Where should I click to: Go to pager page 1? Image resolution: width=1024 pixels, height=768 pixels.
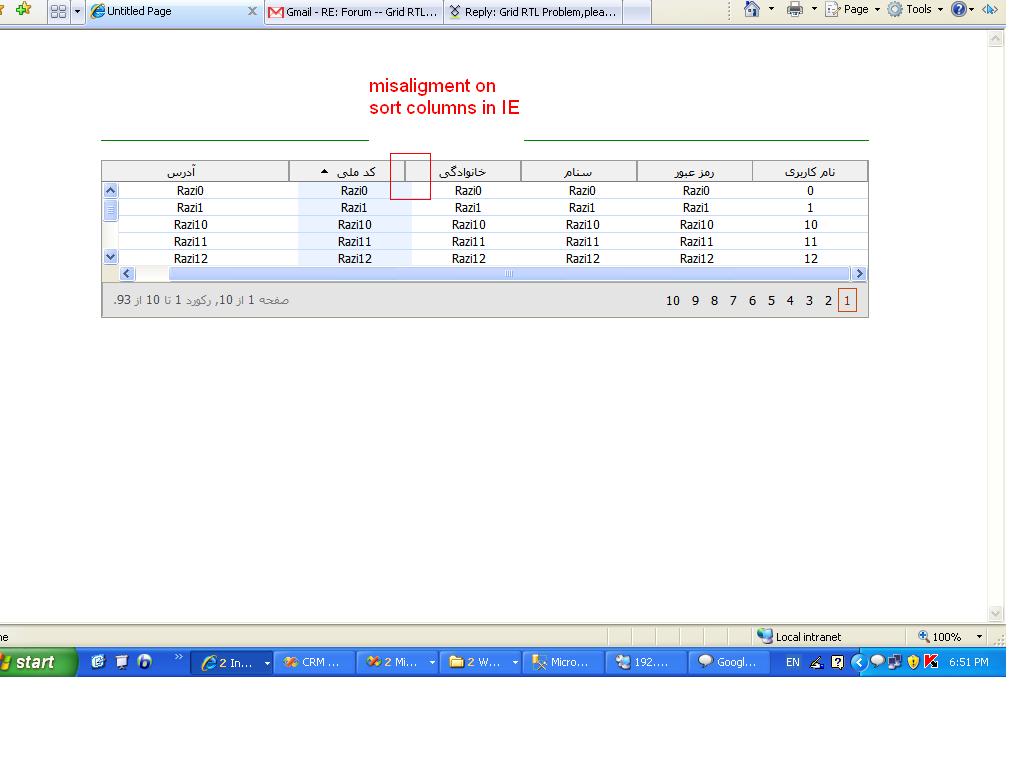click(x=847, y=300)
